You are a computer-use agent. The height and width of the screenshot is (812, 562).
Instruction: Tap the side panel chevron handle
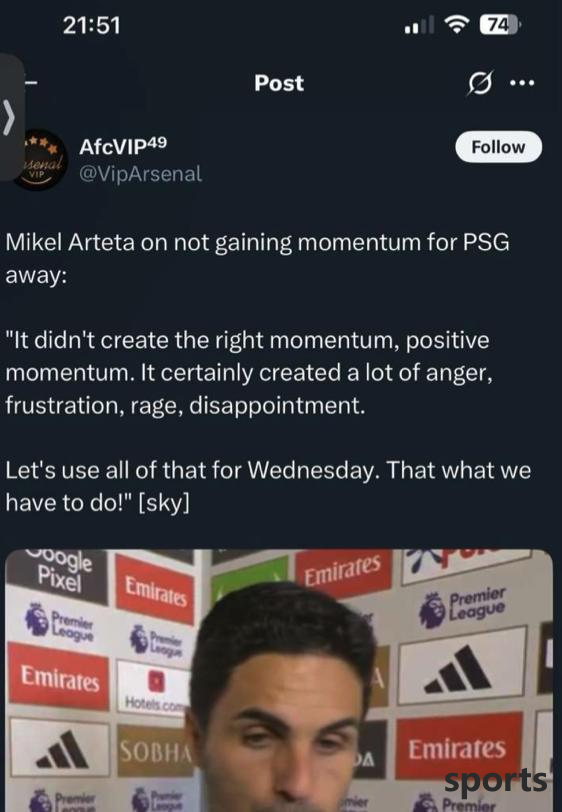[x=10, y=117]
